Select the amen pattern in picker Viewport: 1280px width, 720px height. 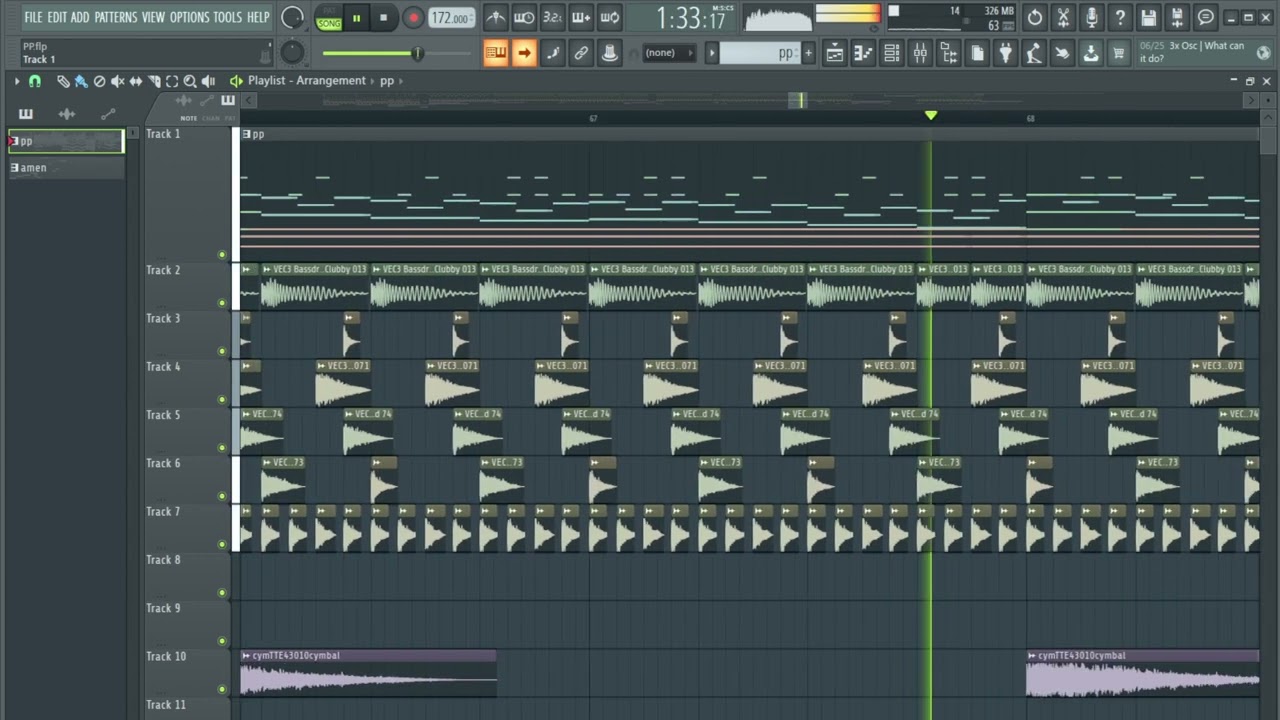[66, 168]
